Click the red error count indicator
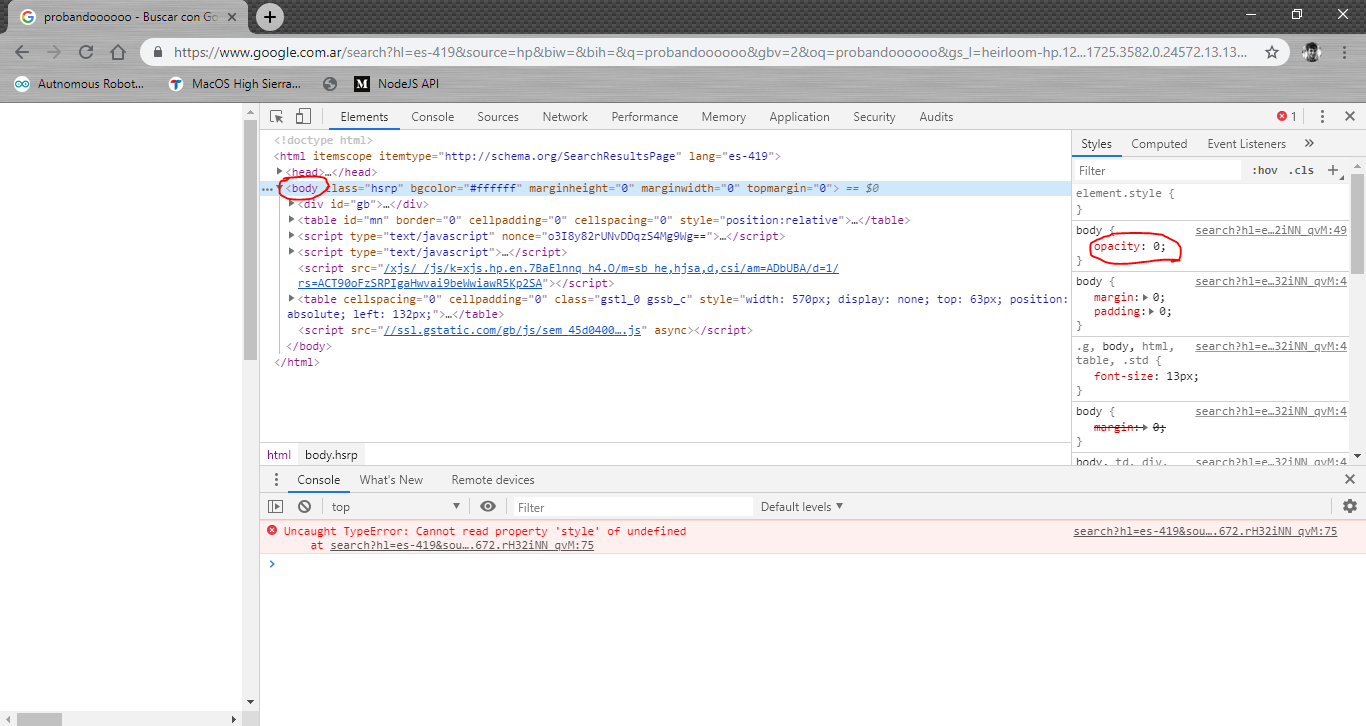Image resolution: width=1366 pixels, height=726 pixels. click(x=1287, y=117)
